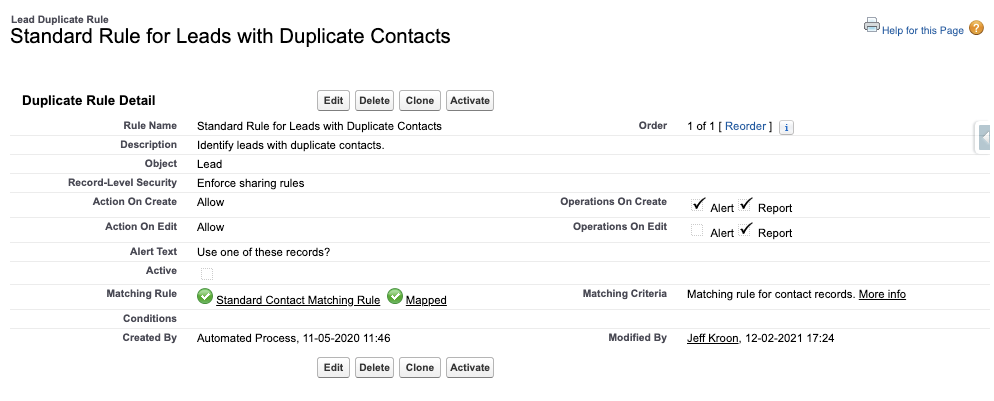Image resolution: width=994 pixels, height=401 pixels.
Task: Enable the Alert checkbox for Operations On Edit
Action: coord(698,231)
